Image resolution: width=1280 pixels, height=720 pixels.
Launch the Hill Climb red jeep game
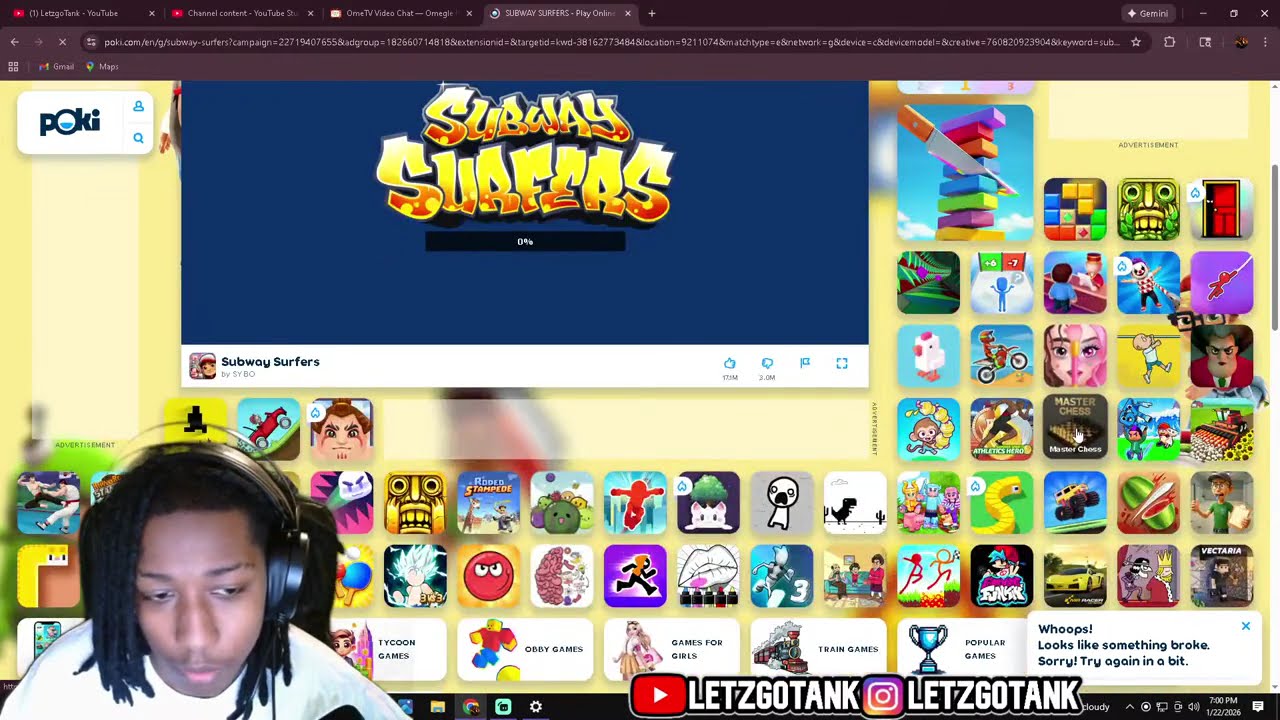269,429
